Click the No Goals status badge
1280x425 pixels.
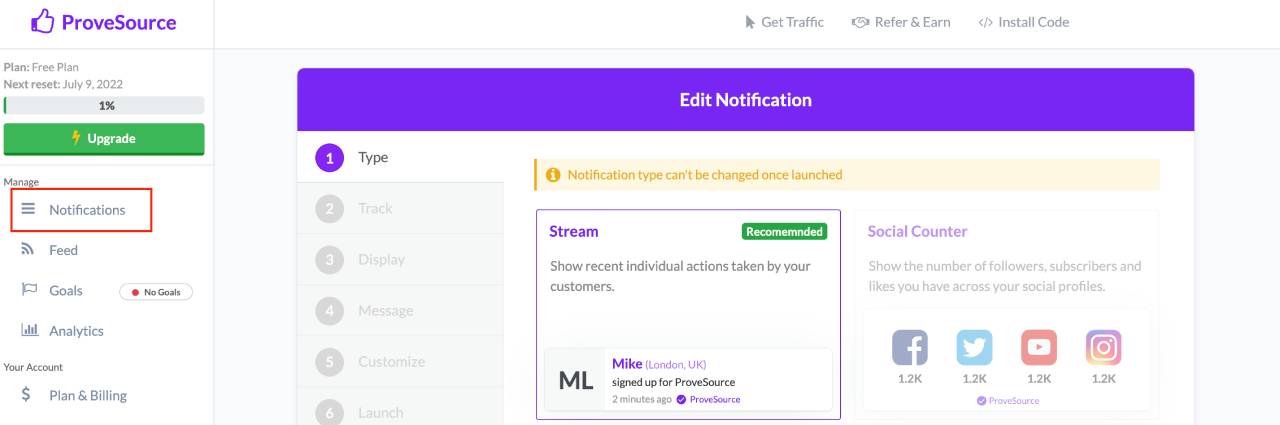156,292
